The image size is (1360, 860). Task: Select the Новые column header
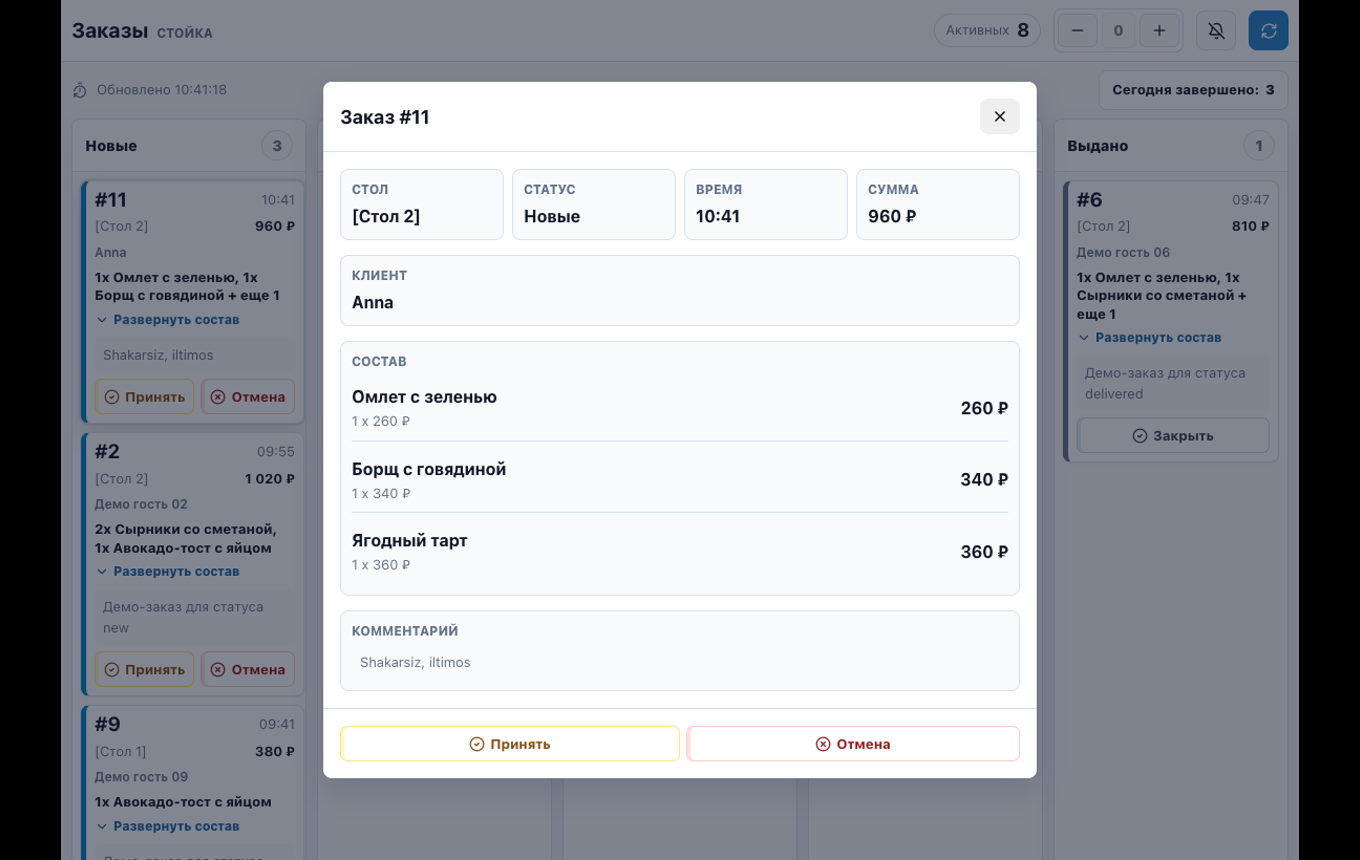coord(111,146)
